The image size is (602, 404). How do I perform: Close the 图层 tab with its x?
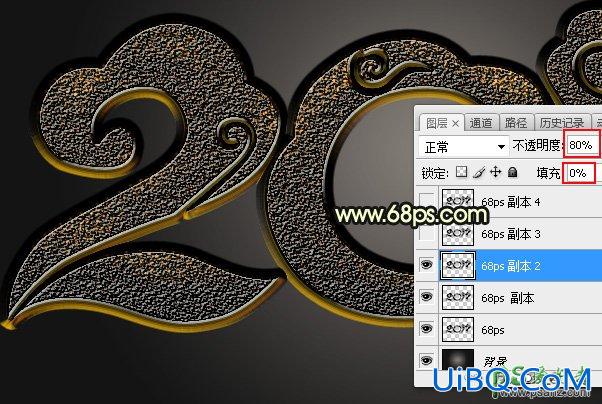point(455,124)
